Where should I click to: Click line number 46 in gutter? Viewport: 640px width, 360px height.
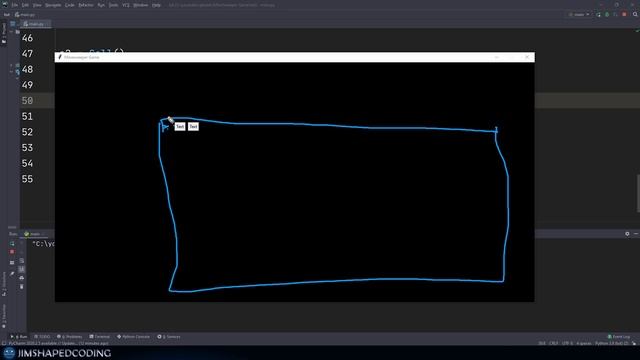(27, 38)
